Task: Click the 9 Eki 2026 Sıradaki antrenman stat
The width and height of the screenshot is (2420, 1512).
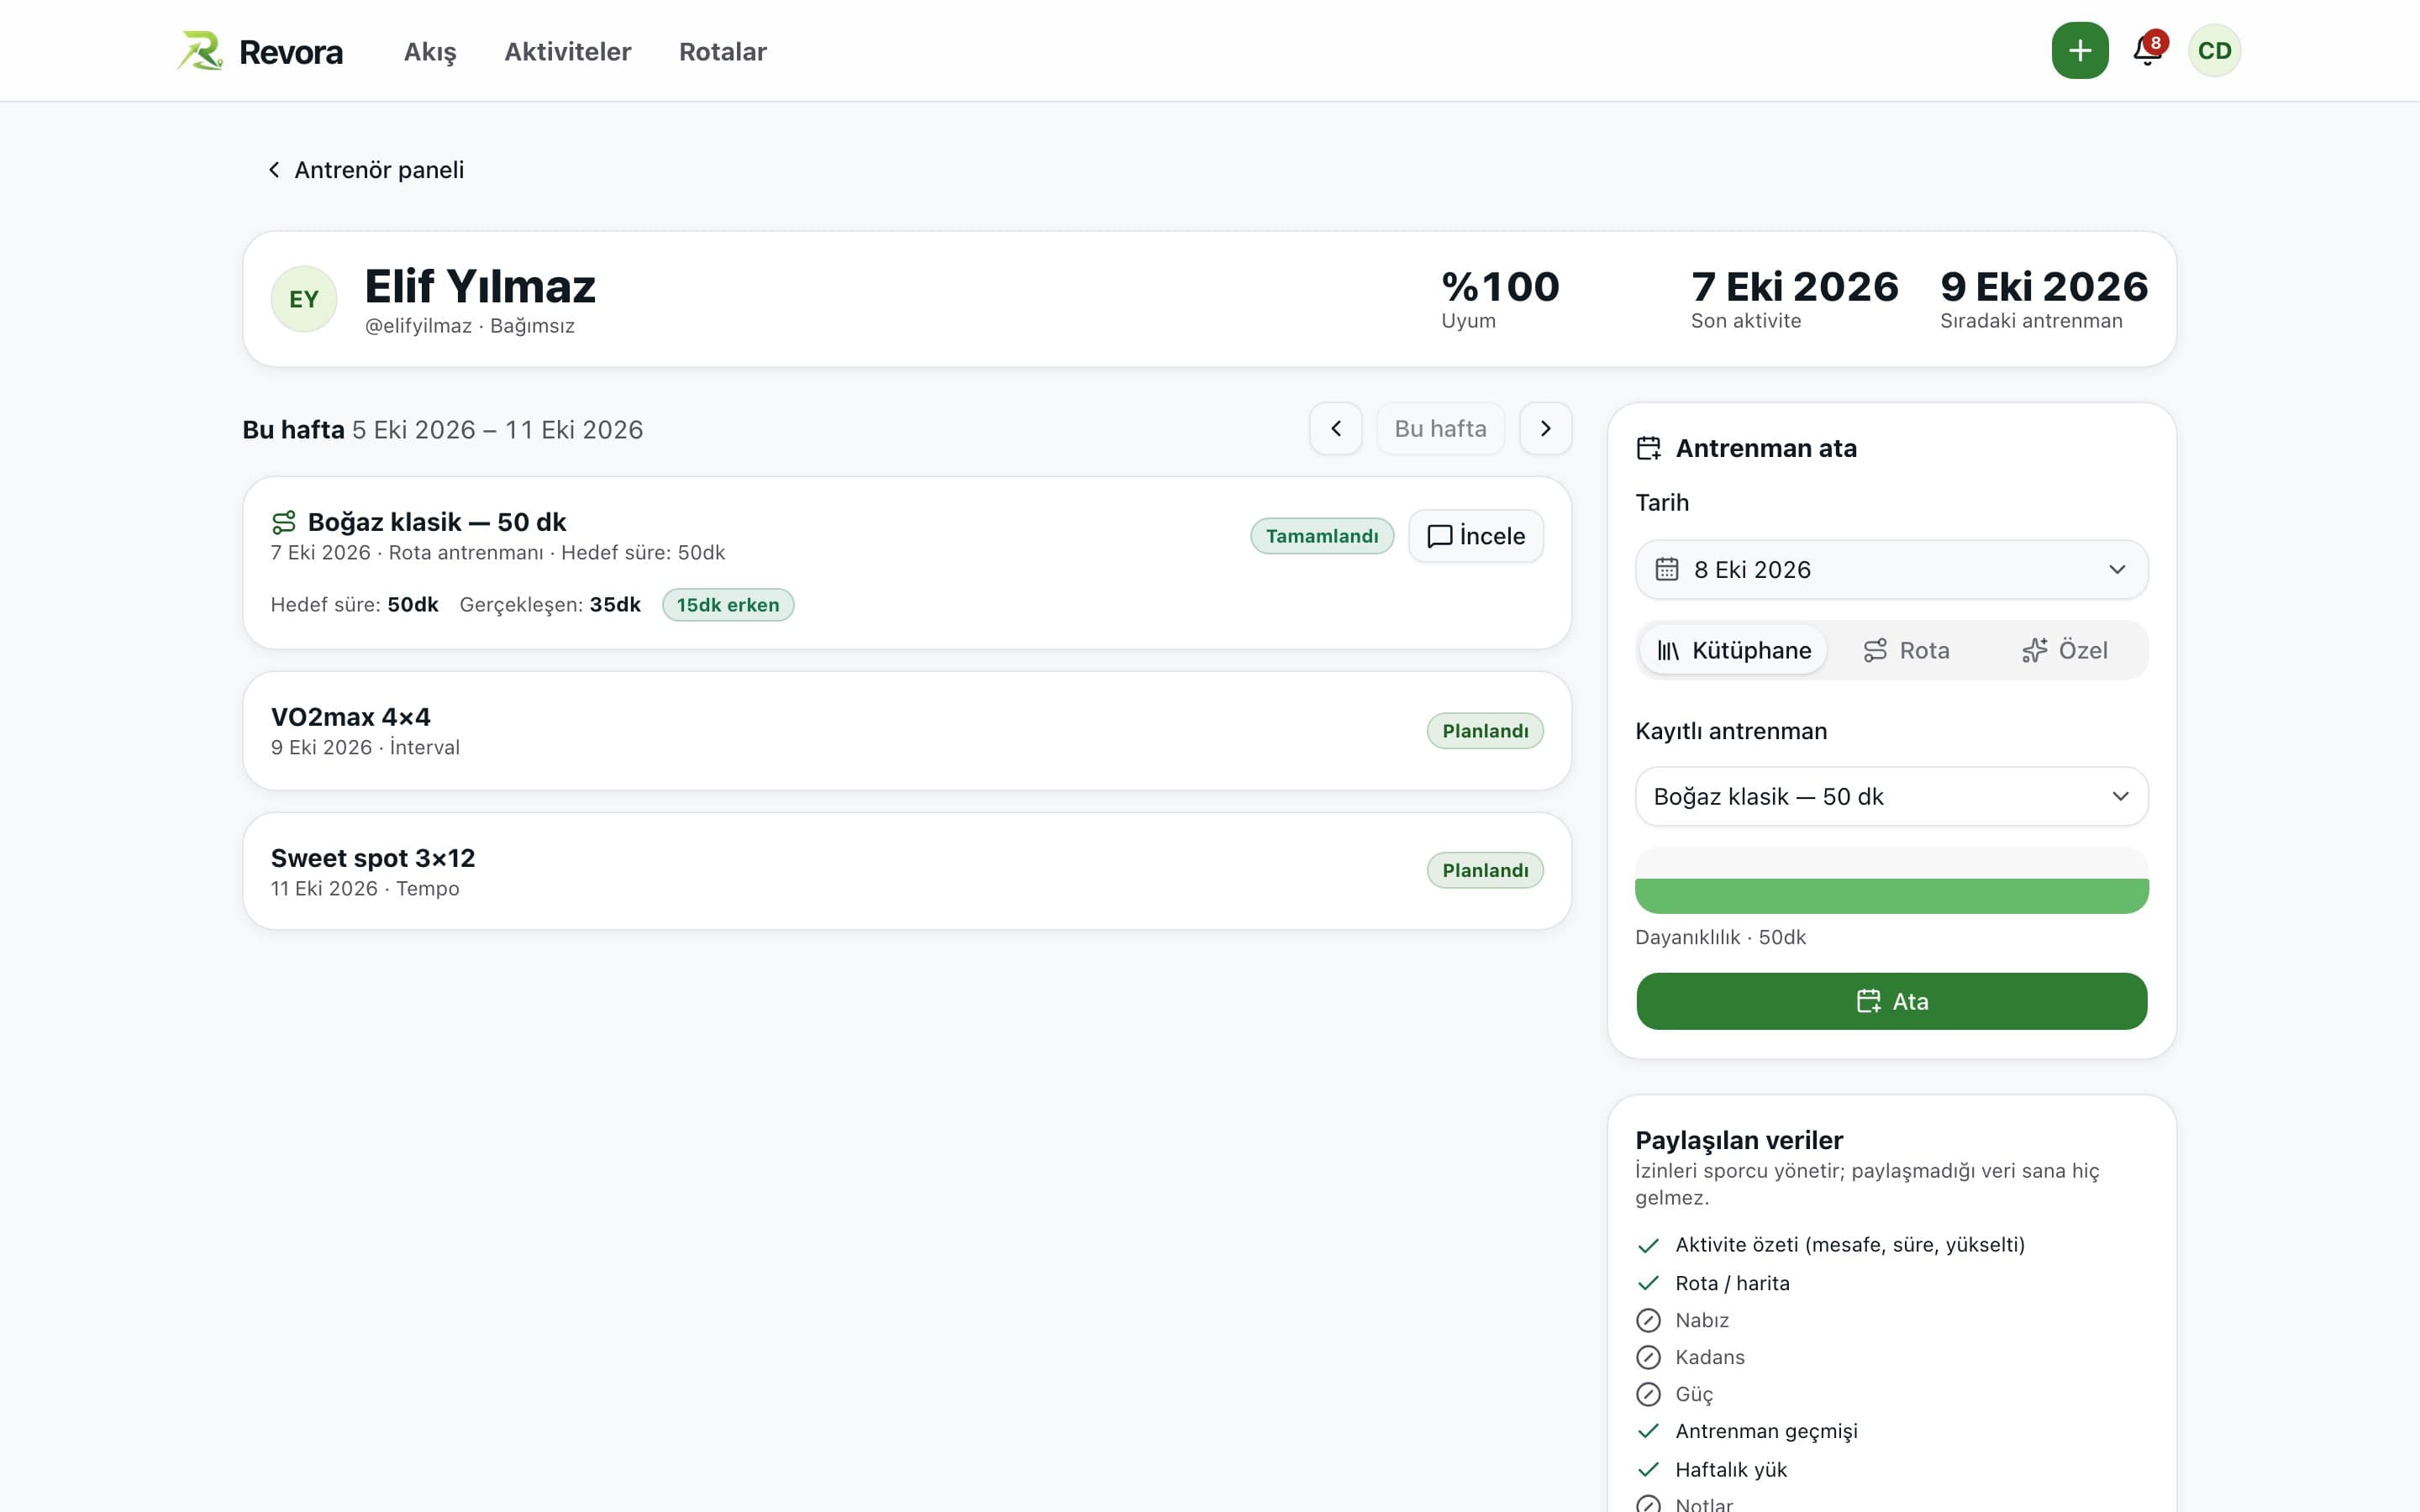Action: pyautogui.click(x=2043, y=298)
